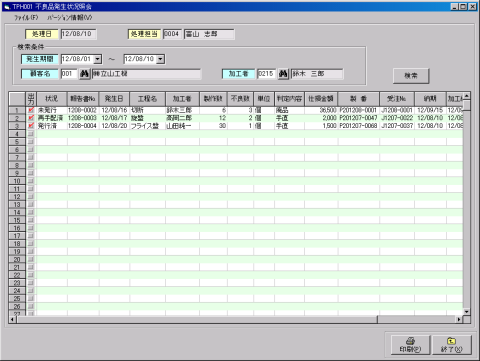This screenshot has height=361, width=480.
Task: Open the バージョン情報 menu
Action: pyautogui.click(x=69, y=17)
